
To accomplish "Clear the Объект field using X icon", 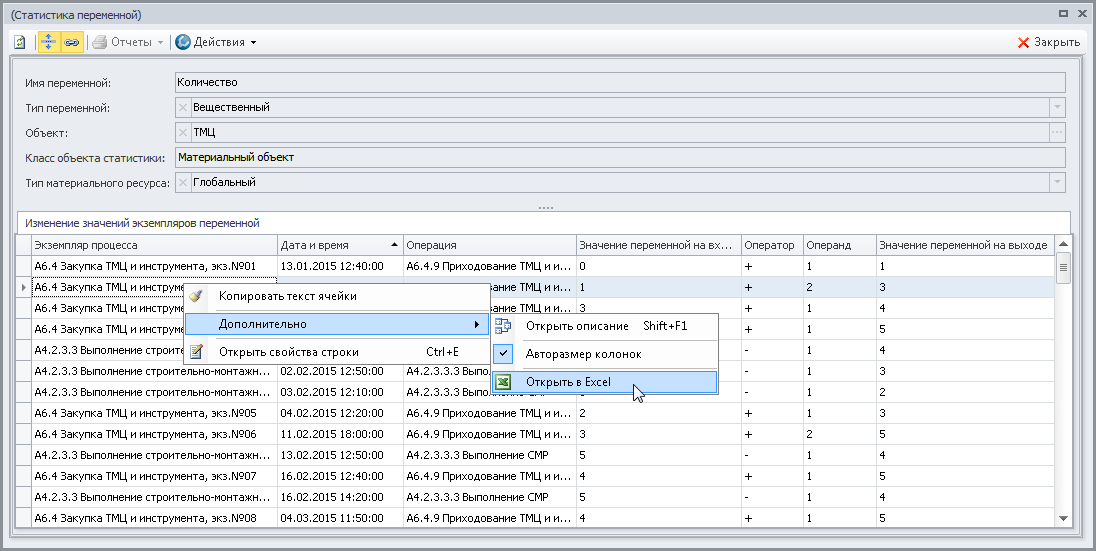I will [182, 132].
